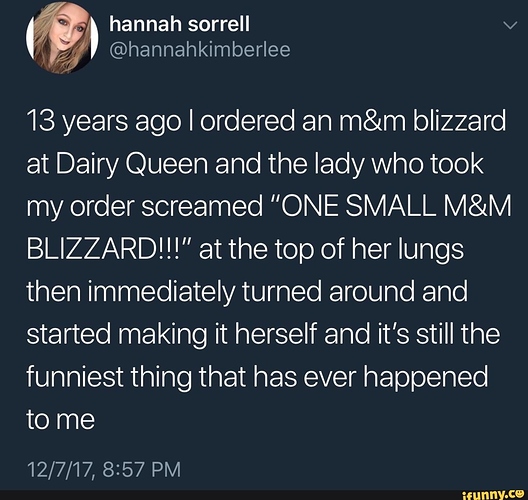Screen dimensions: 528x500
Task: Click the display name hannah sorrell
Action: 179,24
